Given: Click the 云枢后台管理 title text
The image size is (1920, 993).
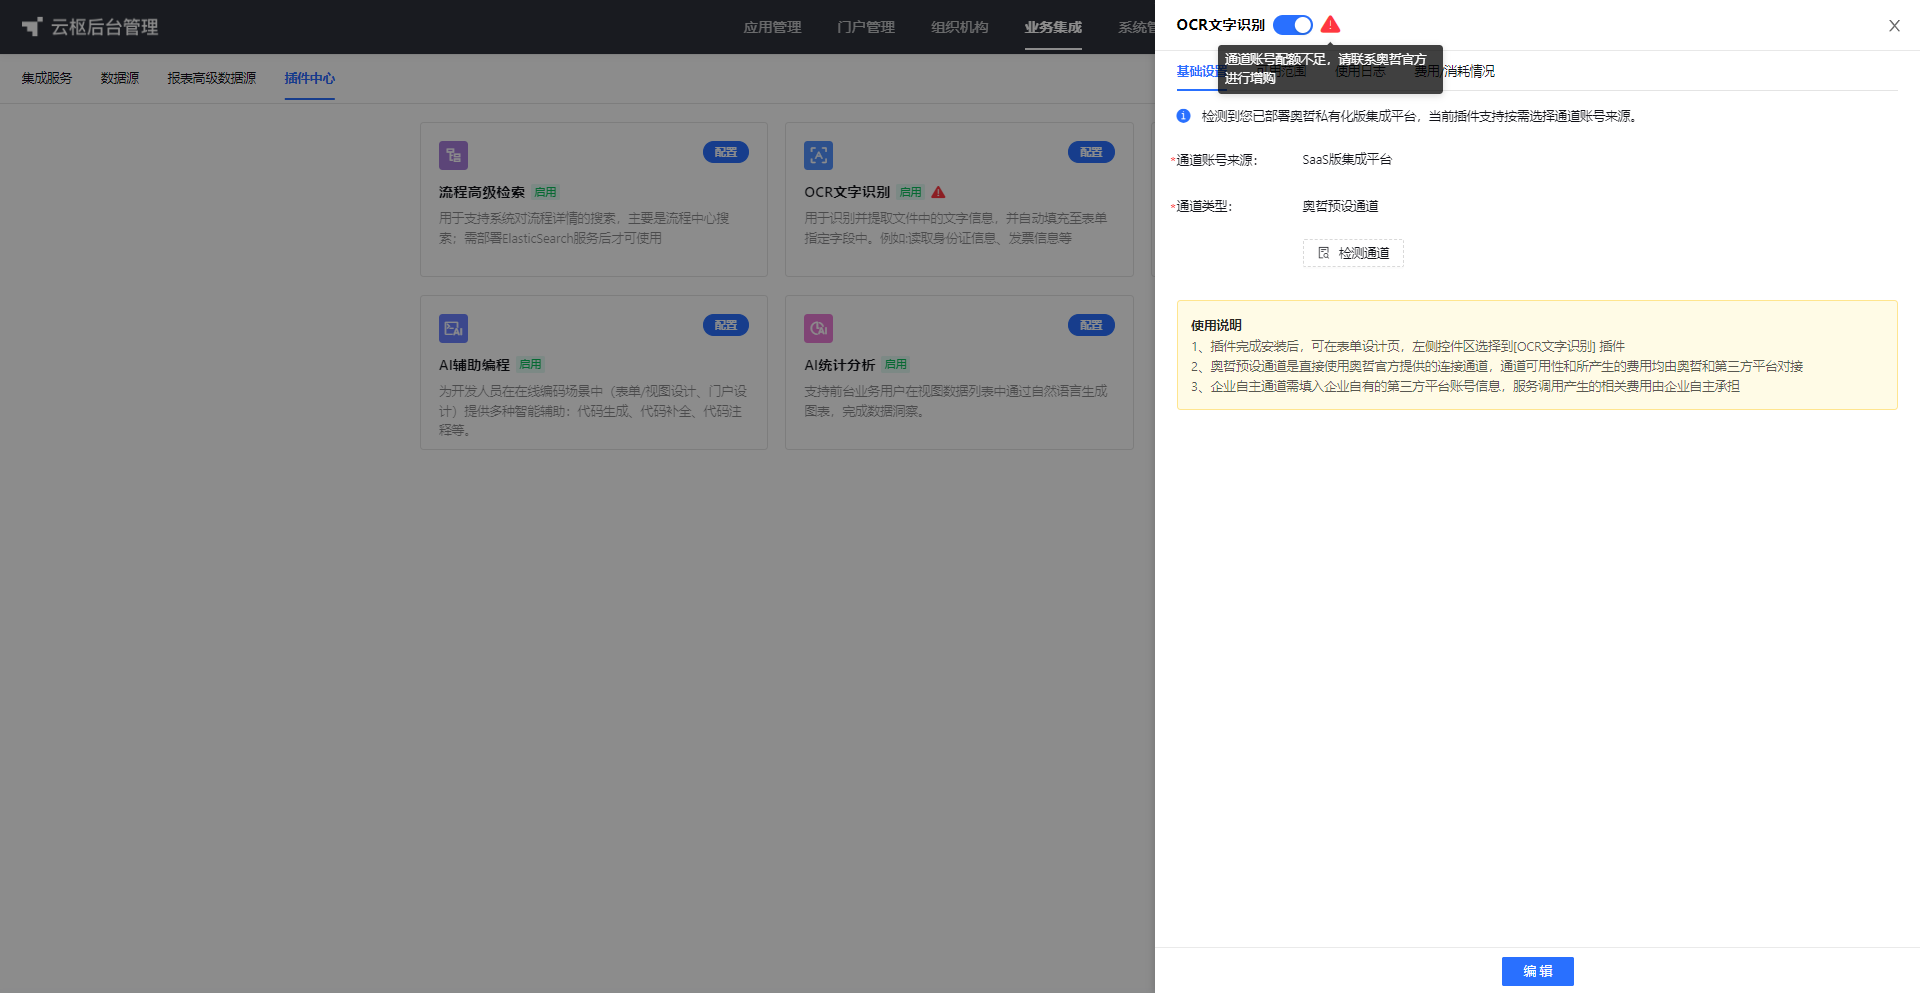Looking at the screenshot, I should (105, 27).
